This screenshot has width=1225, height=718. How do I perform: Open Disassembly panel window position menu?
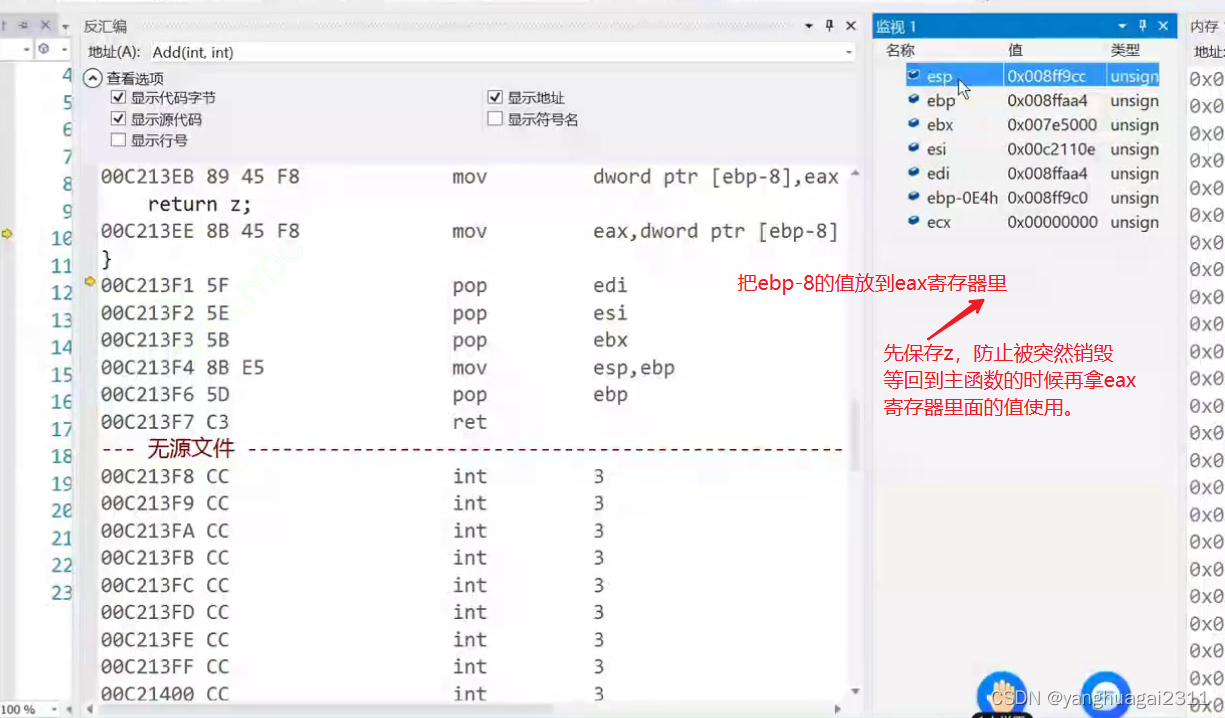click(x=808, y=27)
